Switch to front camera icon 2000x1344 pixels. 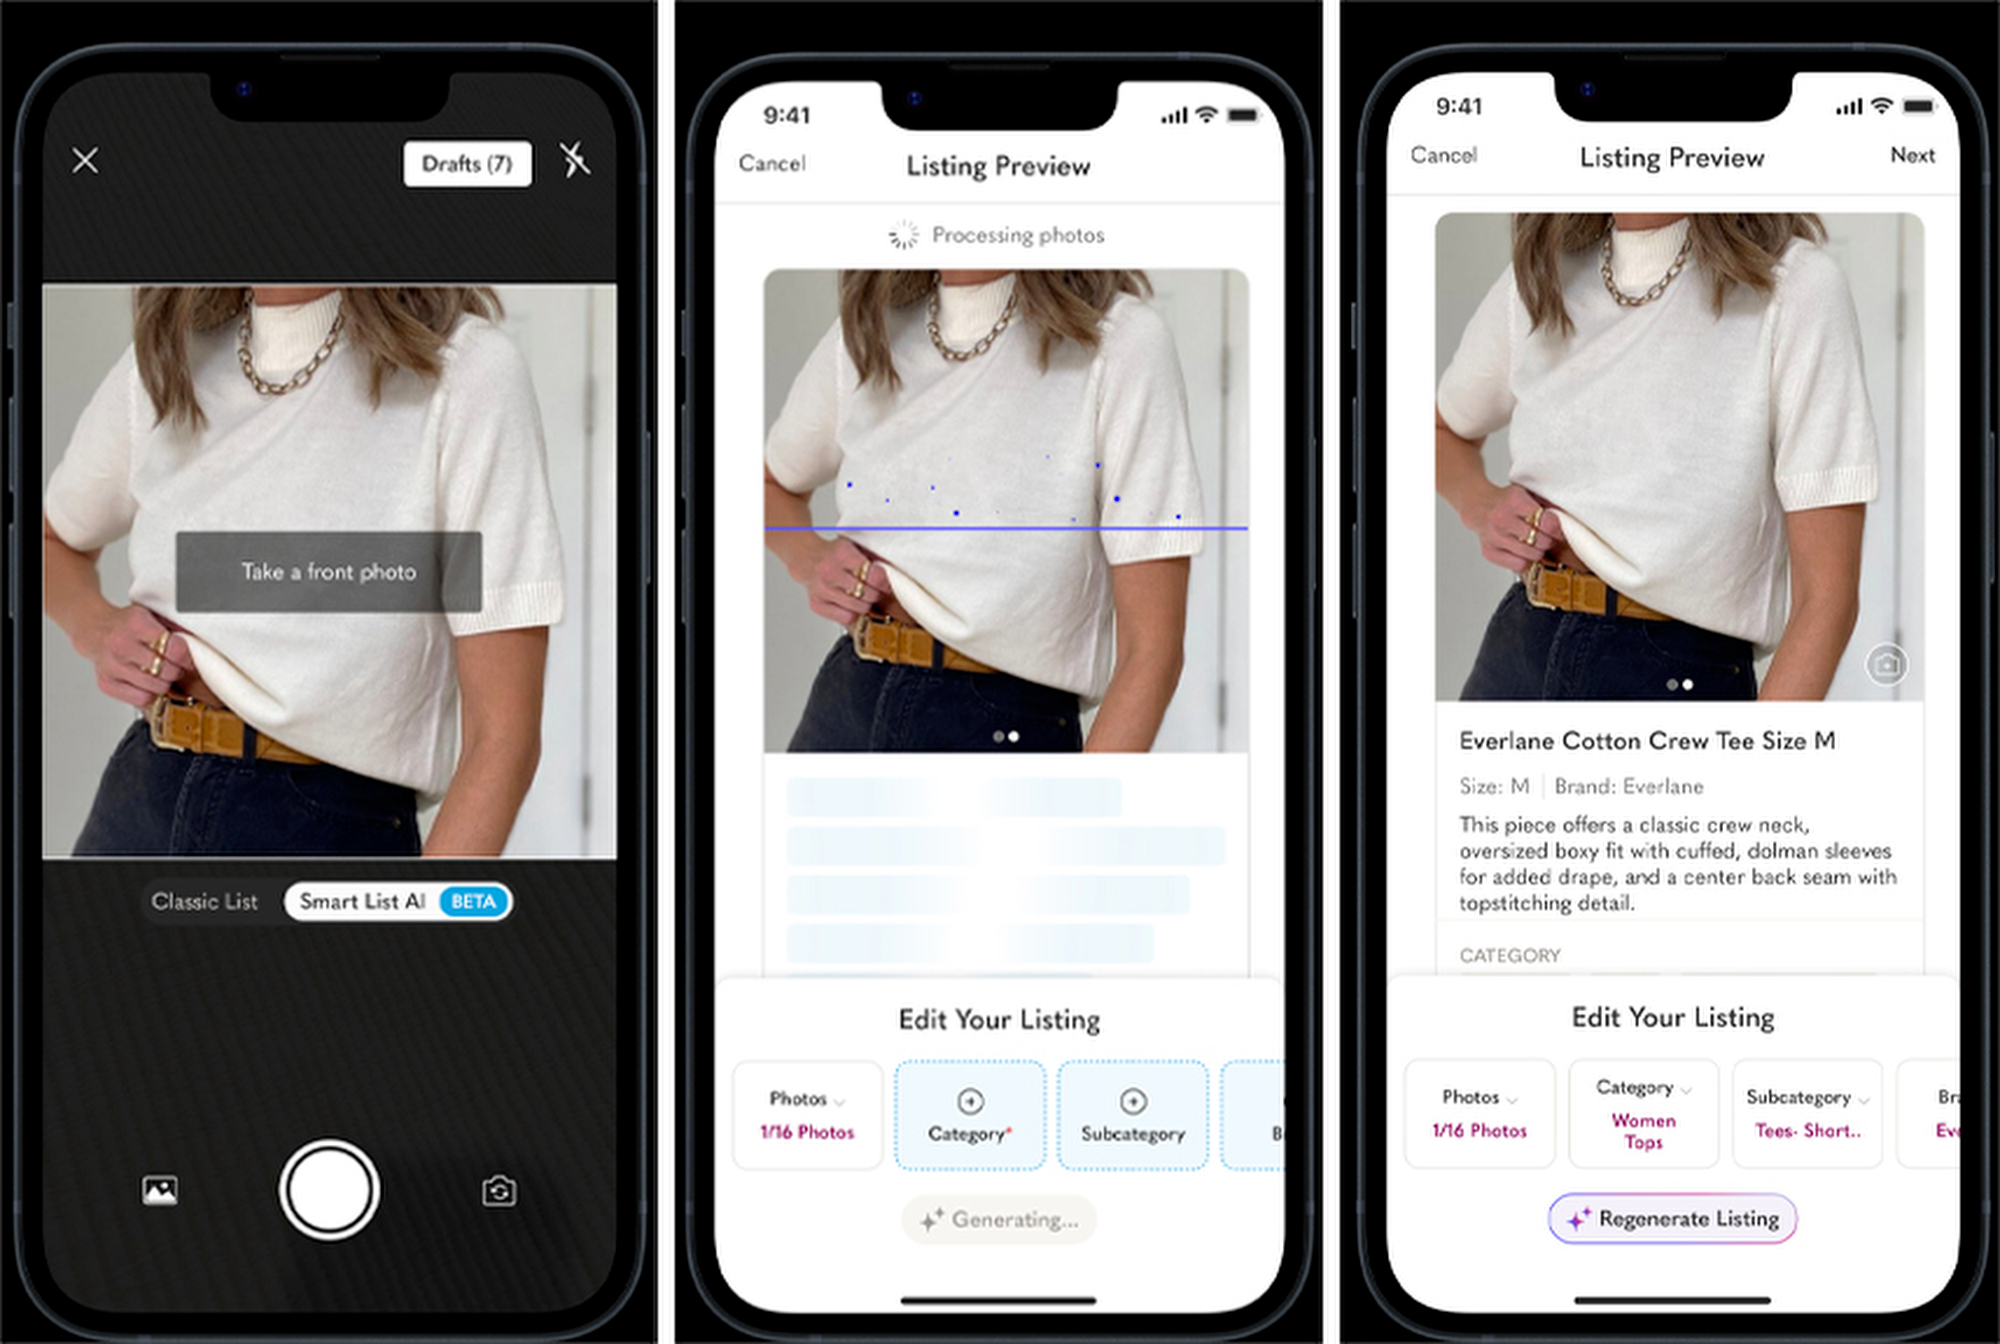point(499,1186)
